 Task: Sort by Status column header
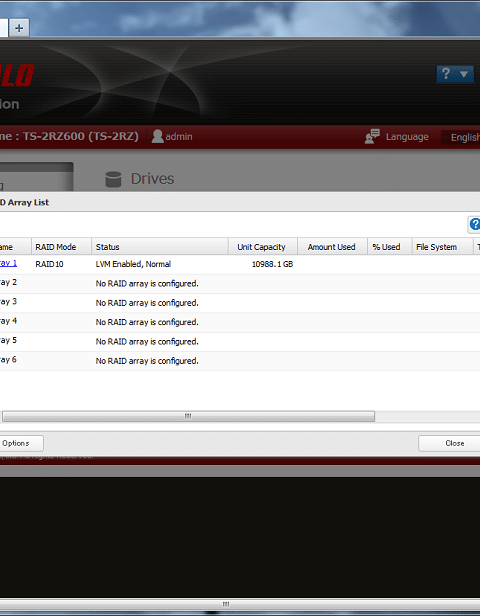pyautogui.click(x=160, y=247)
